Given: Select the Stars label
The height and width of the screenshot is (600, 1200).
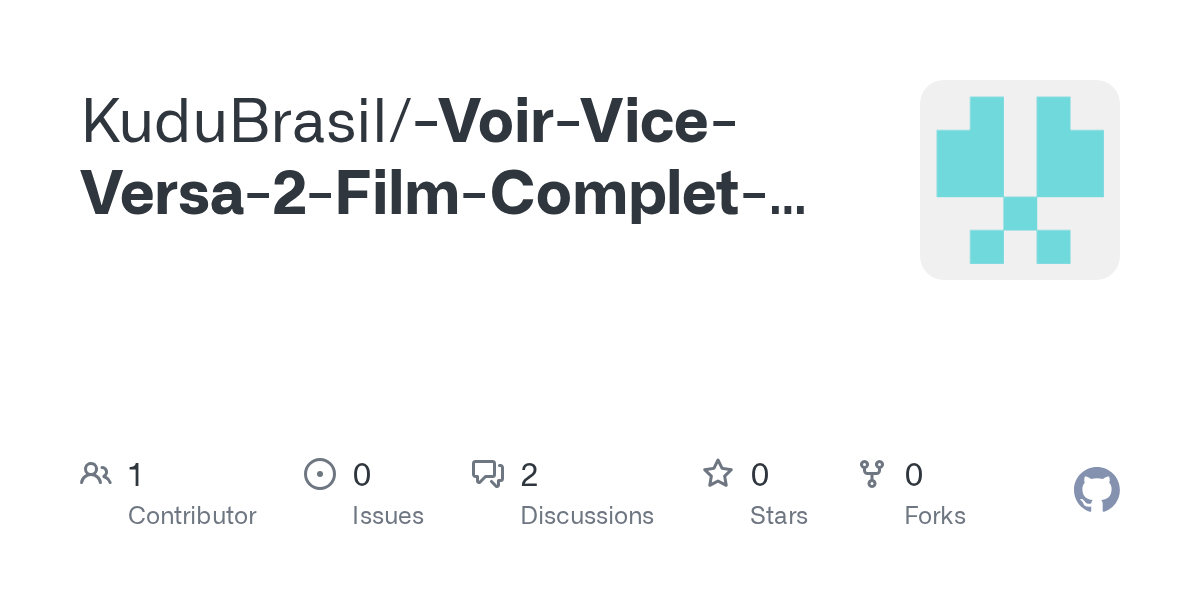Looking at the screenshot, I should pos(779,516).
